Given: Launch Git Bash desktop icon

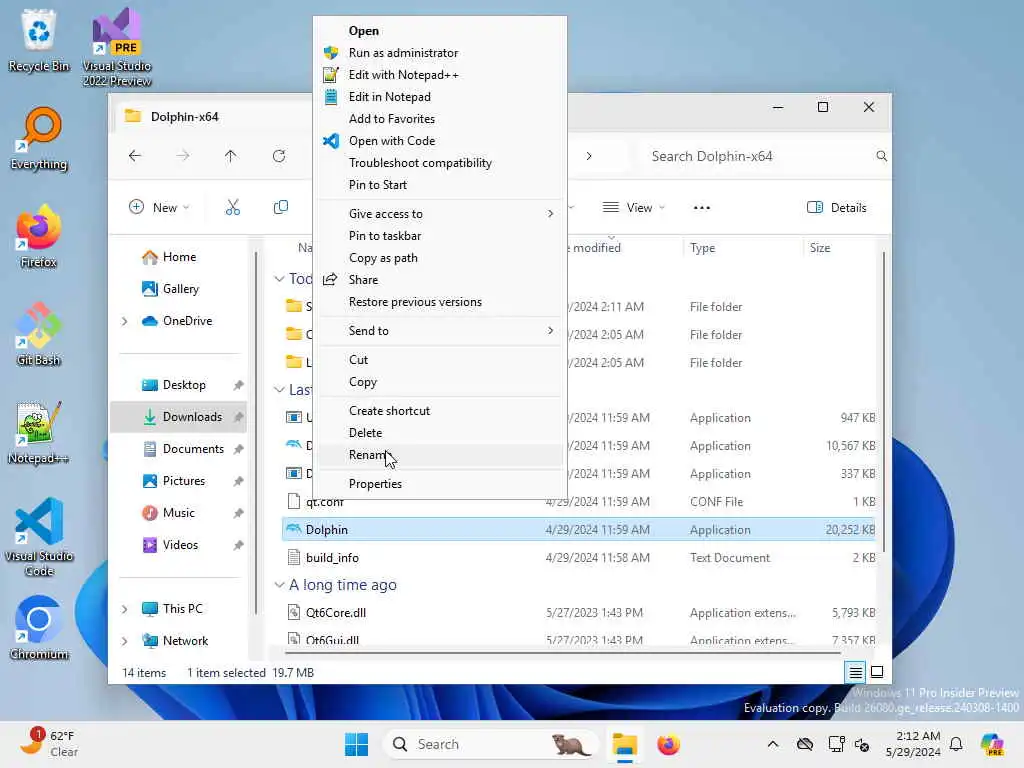Looking at the screenshot, I should [x=39, y=334].
